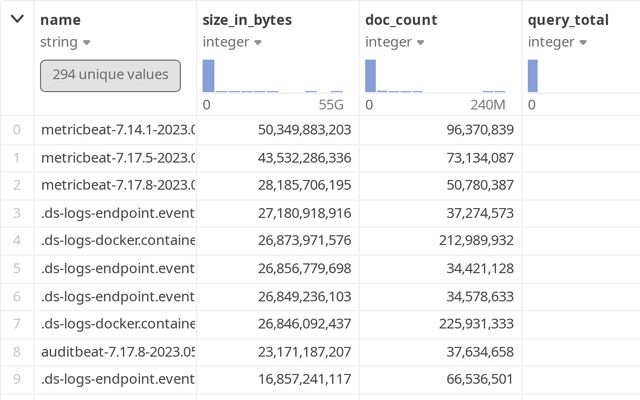Click the first doc_count histogram bar

(370, 76)
